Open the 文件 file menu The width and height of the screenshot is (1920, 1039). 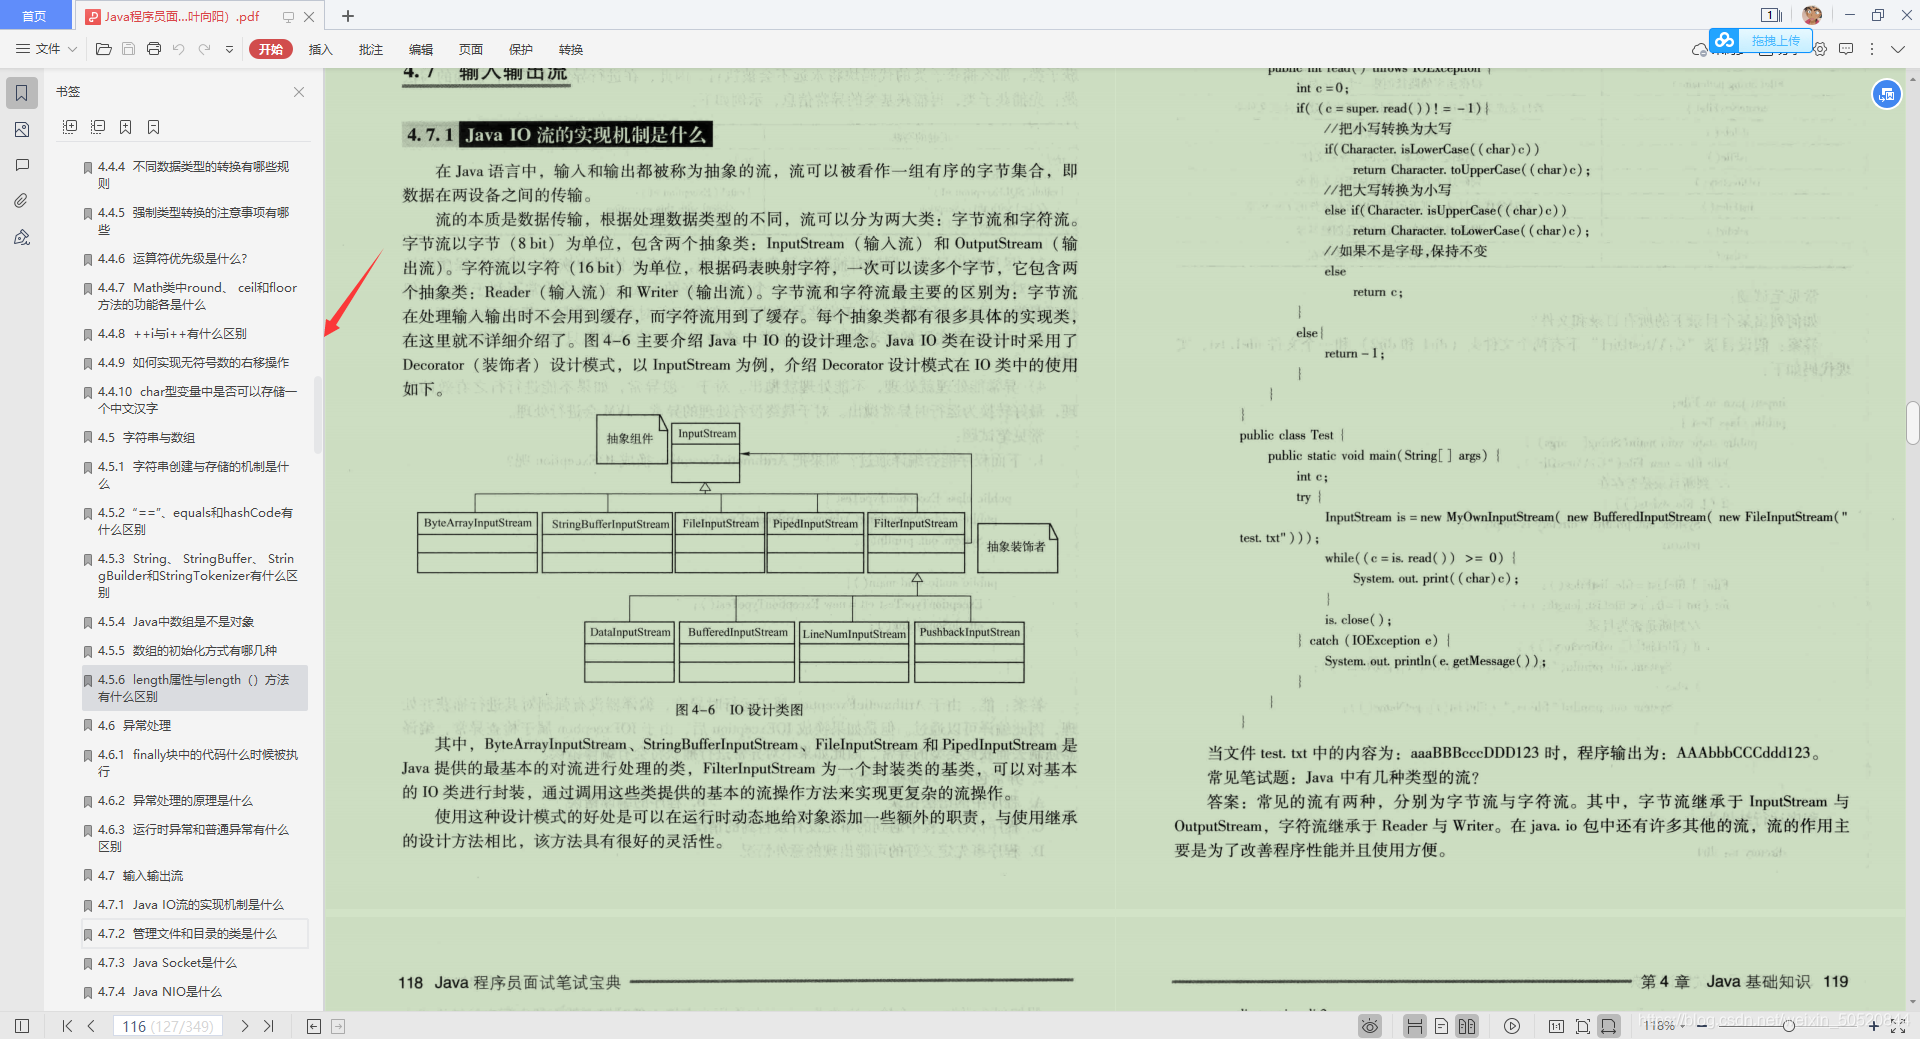tap(46, 49)
